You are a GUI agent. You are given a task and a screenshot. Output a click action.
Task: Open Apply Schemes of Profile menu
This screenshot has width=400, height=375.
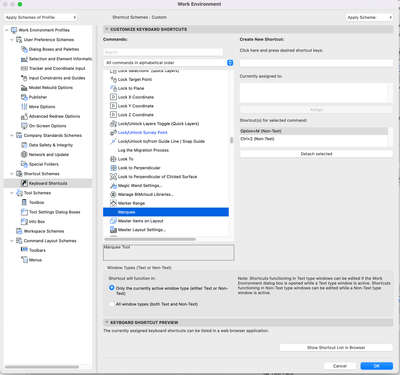(40, 17)
